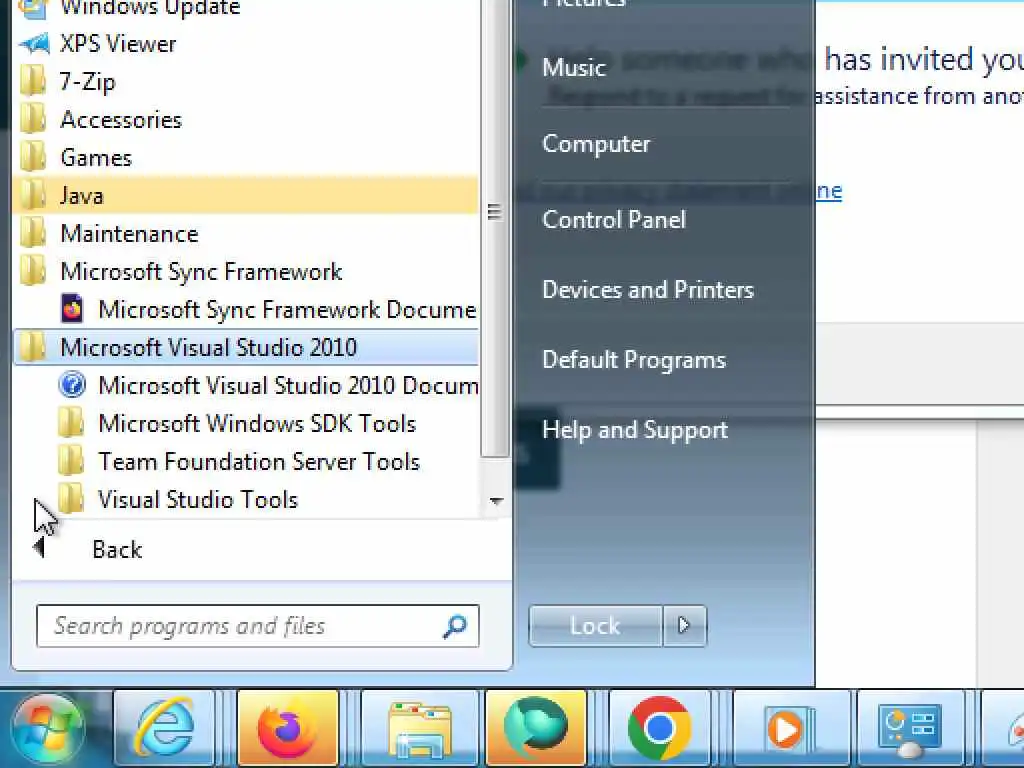The width and height of the screenshot is (1024, 768).
Task: Collapse the Microsoft Sync Framework group
Action: coord(246,271)
